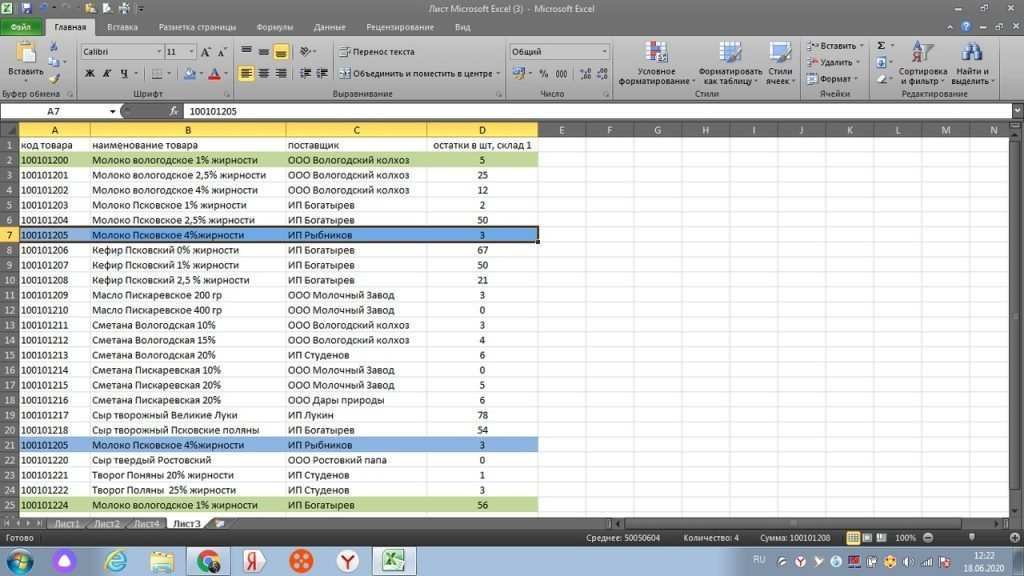This screenshot has height=576, width=1024.
Task: Open Условное форматирование menu
Action: pyautogui.click(x=656, y=63)
